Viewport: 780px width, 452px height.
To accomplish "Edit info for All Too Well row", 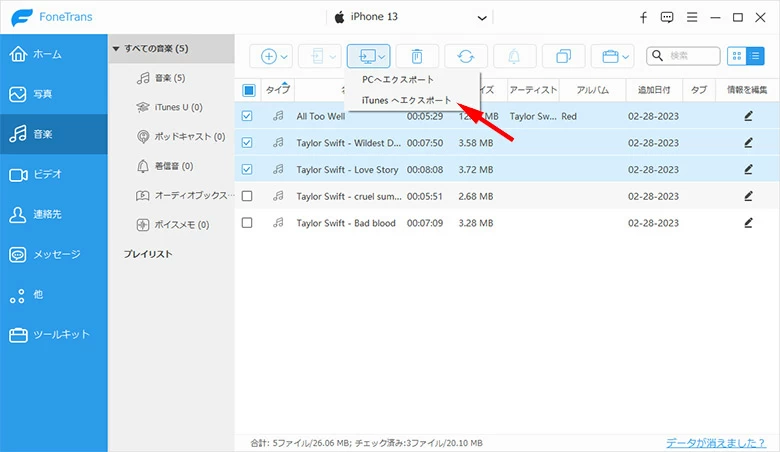I will (x=748, y=116).
